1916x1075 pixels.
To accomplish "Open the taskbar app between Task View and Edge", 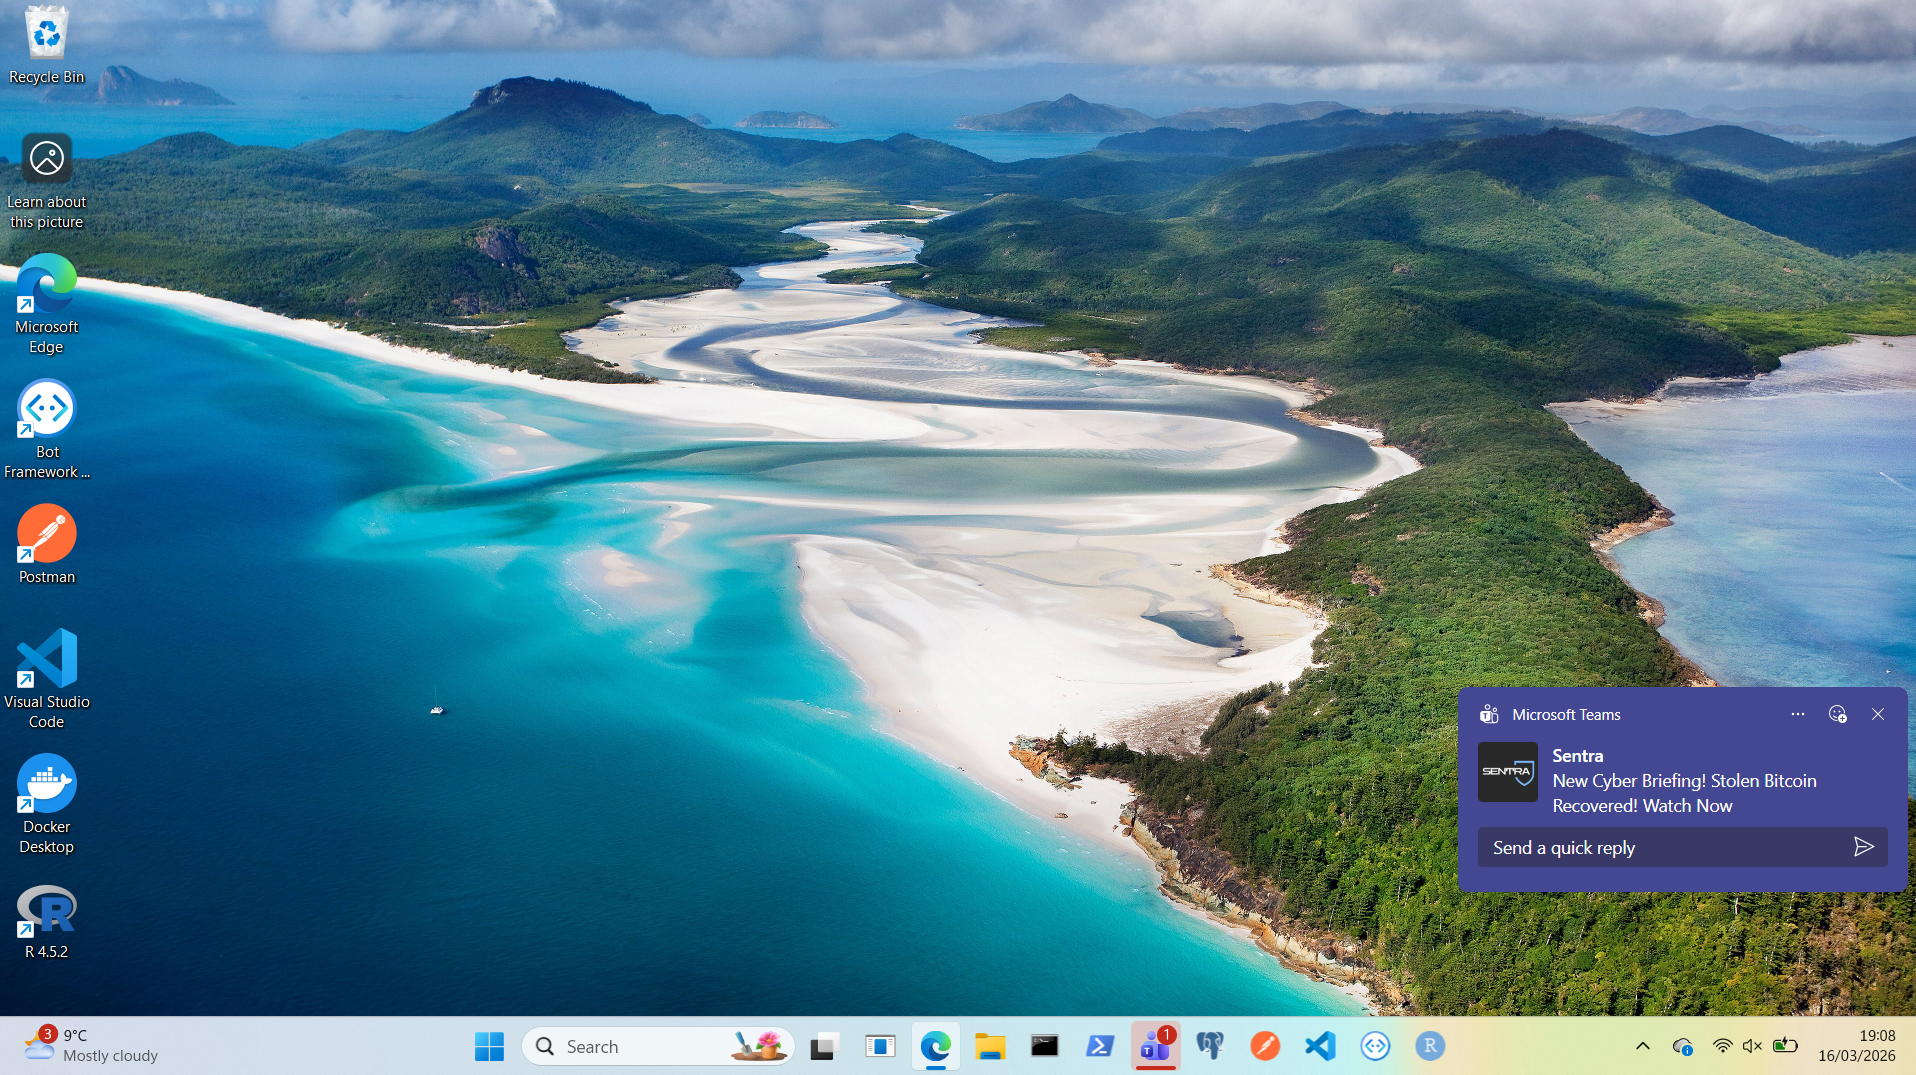I will point(880,1046).
